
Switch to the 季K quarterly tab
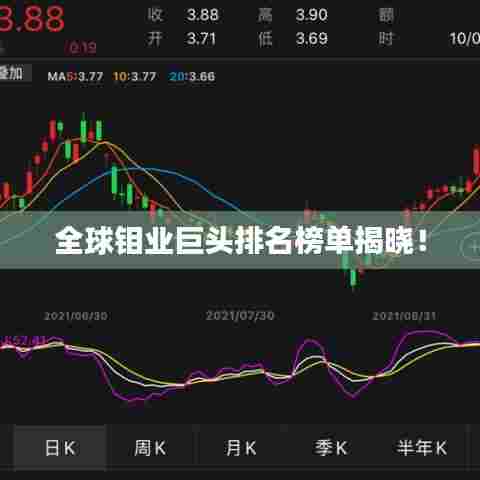coord(331,448)
